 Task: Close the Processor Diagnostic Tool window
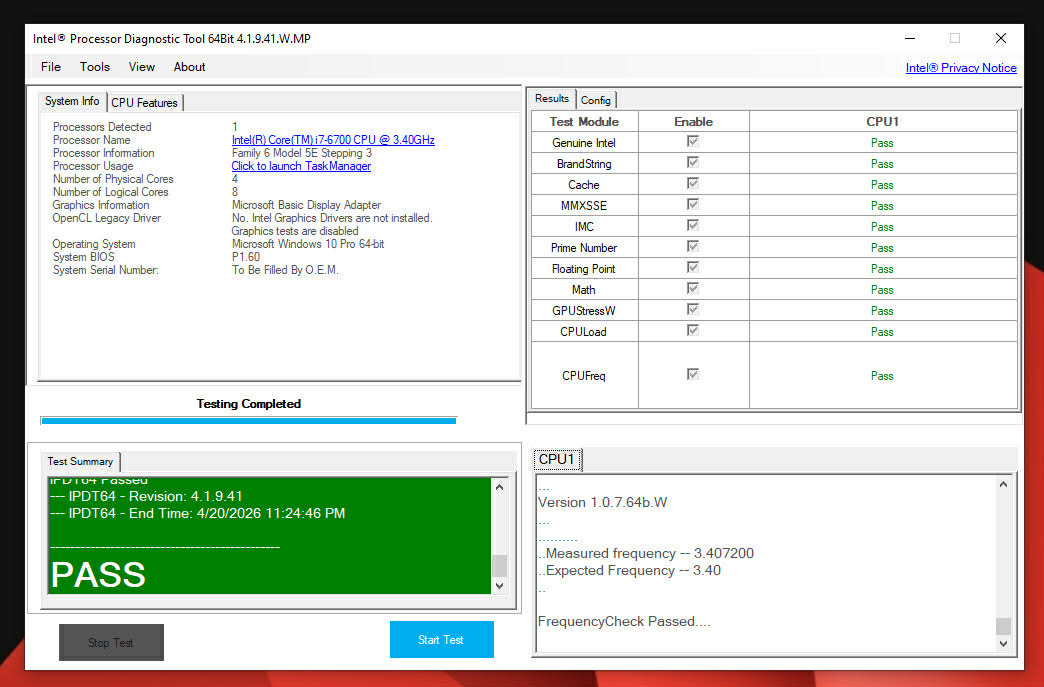pos(1000,39)
